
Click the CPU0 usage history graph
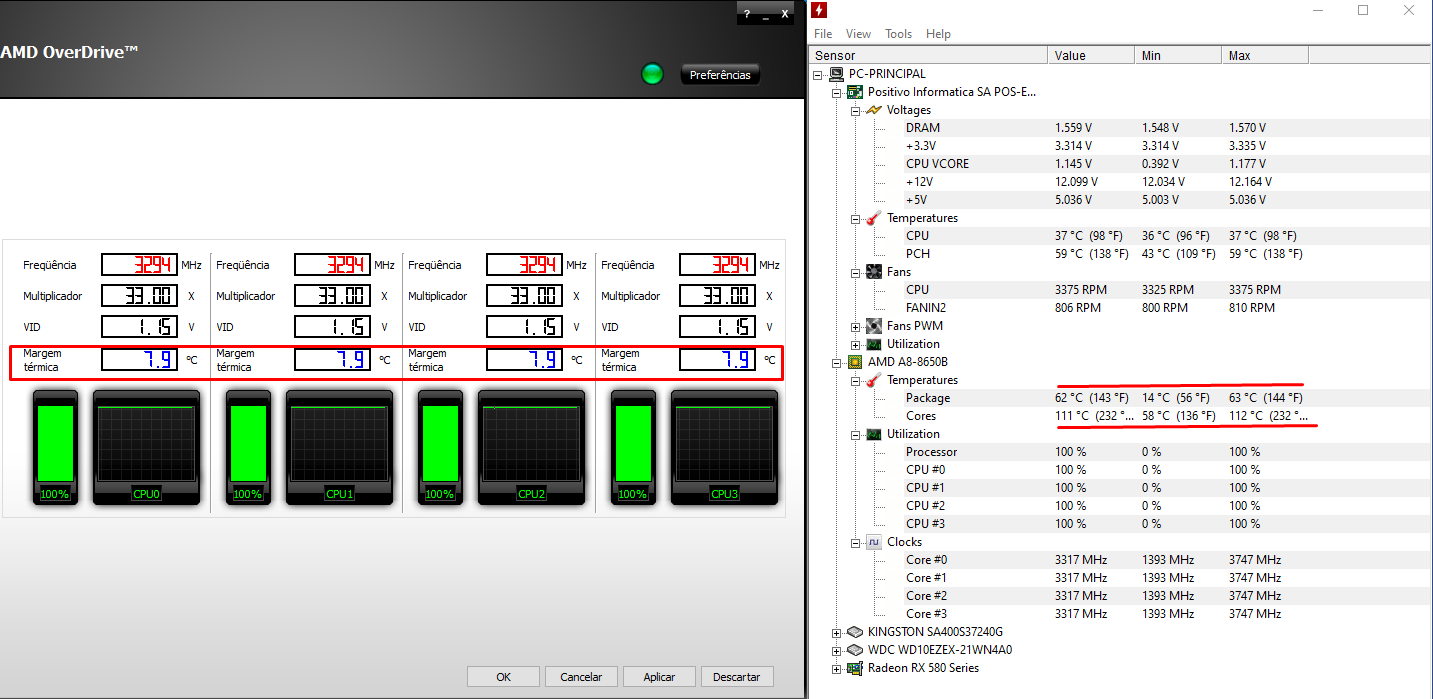[146, 444]
